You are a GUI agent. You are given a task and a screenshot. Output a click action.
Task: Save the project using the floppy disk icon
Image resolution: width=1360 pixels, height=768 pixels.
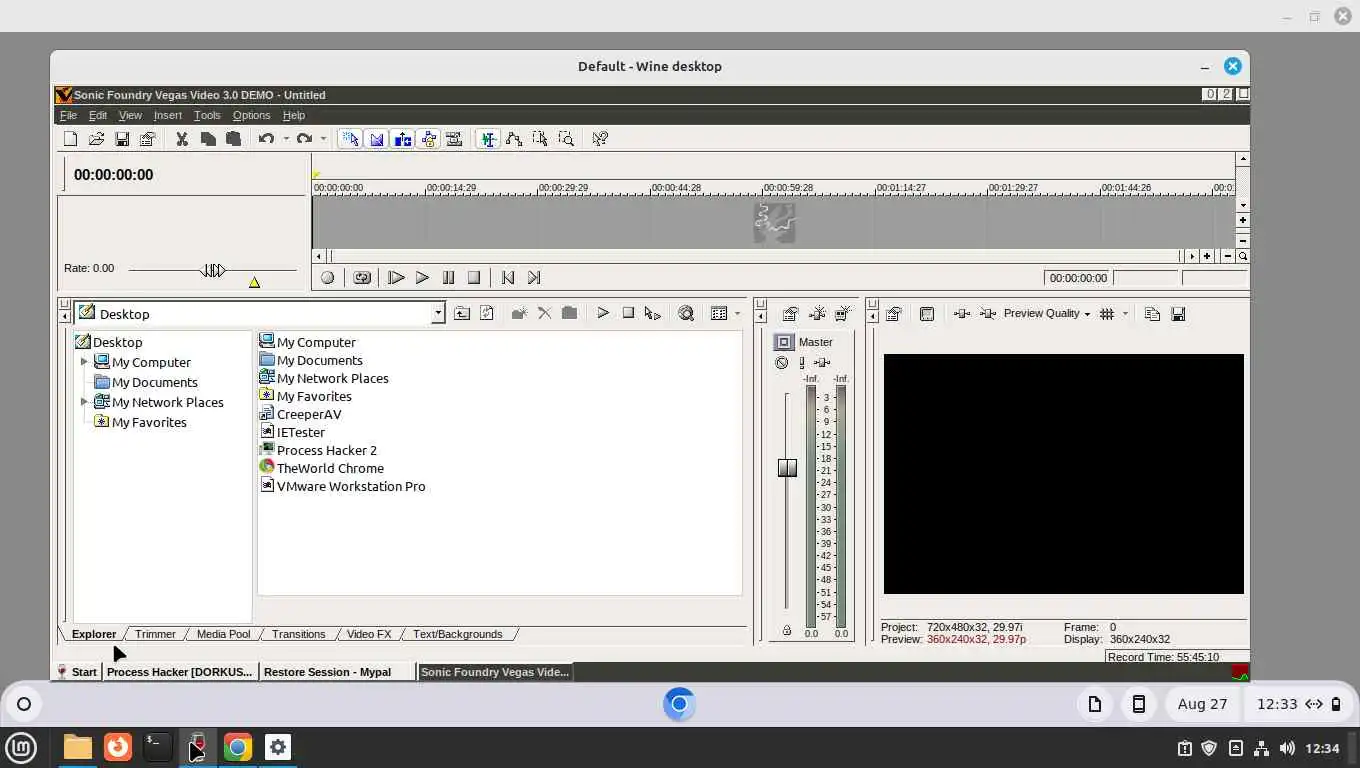[122, 139]
